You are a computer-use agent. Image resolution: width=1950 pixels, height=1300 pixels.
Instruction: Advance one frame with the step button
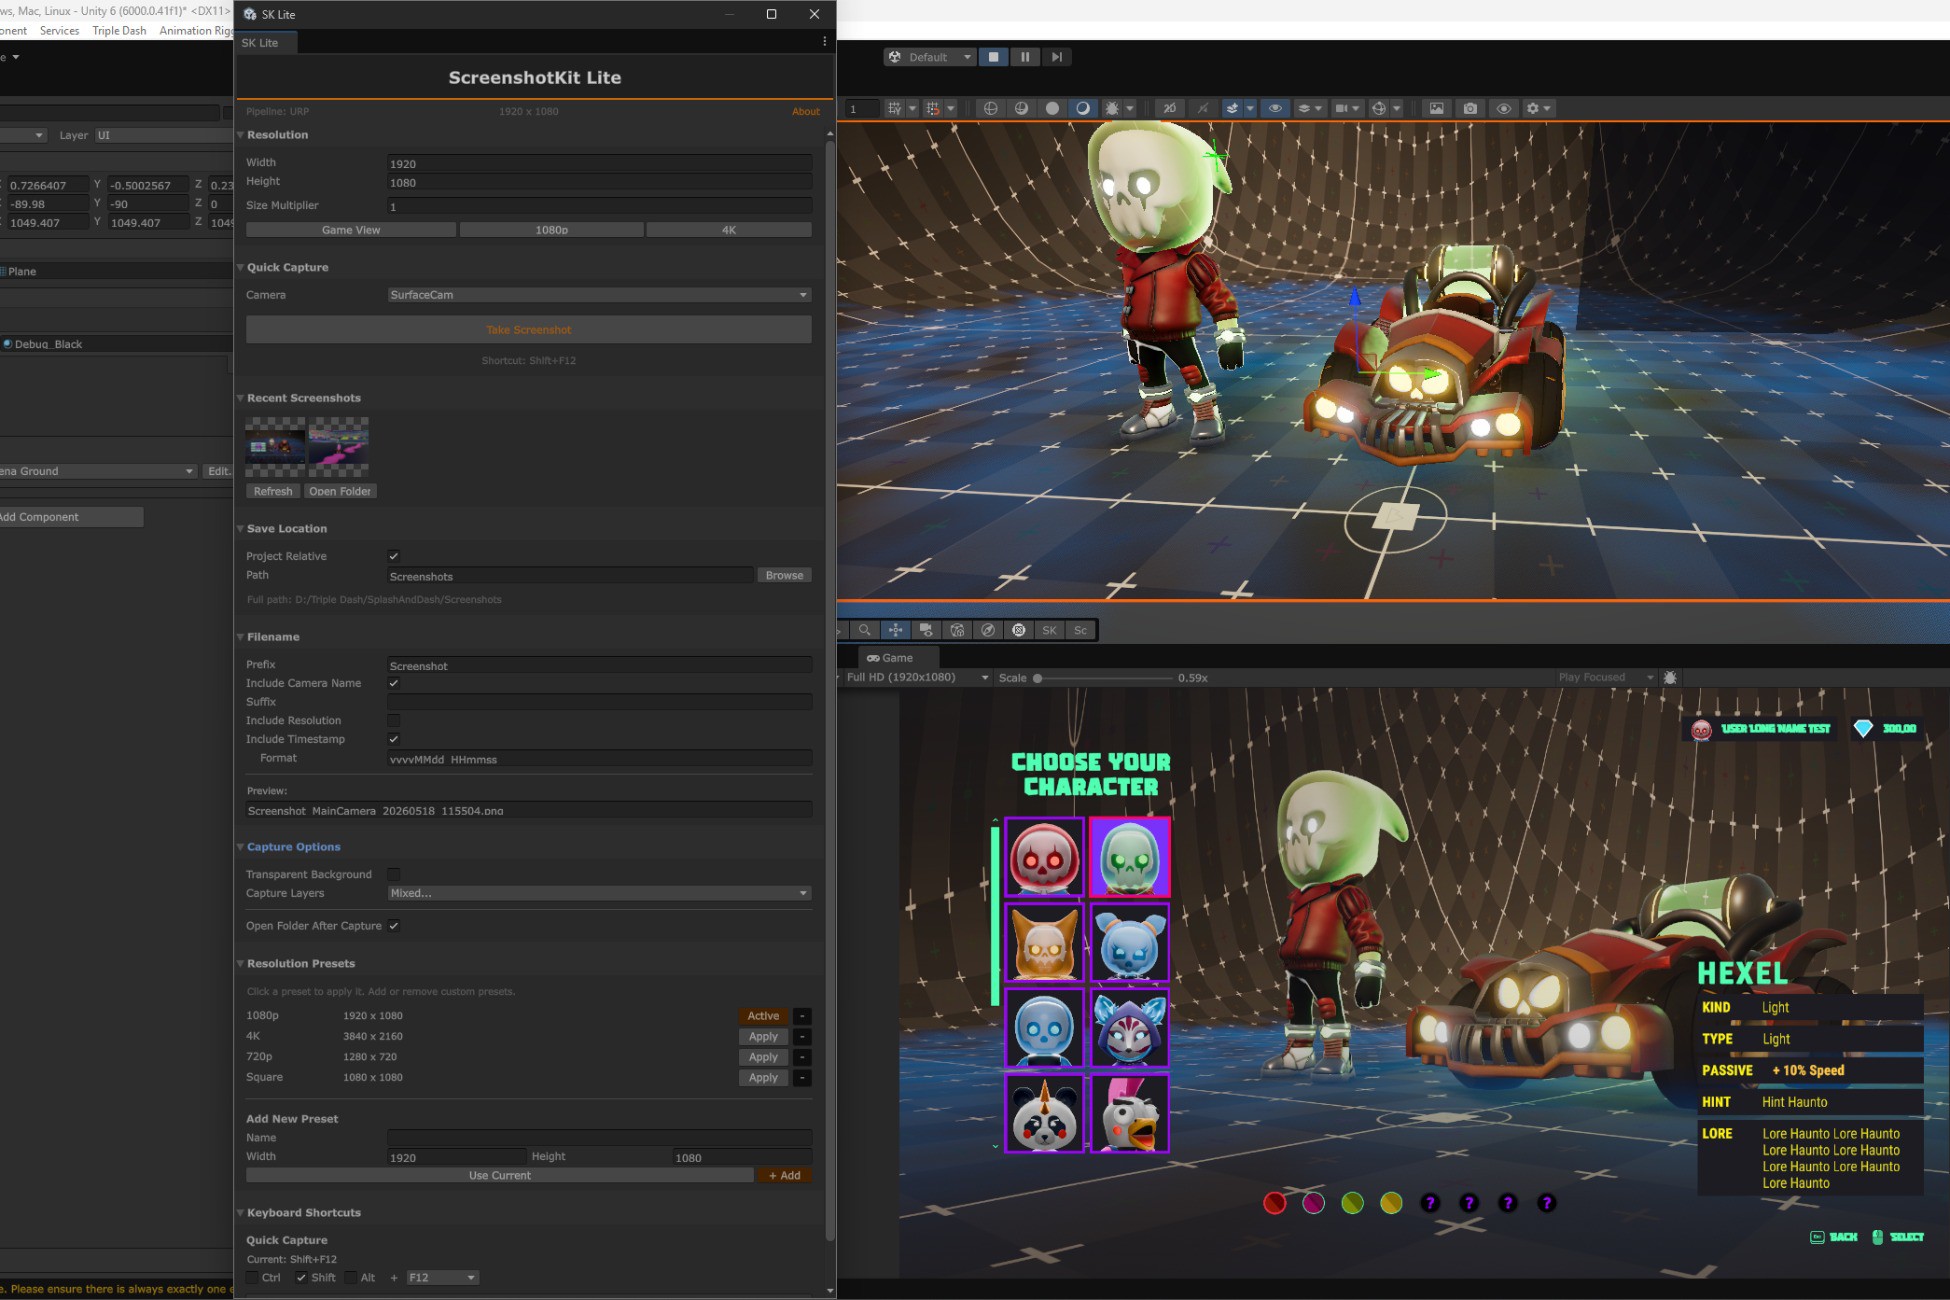pyautogui.click(x=1056, y=57)
